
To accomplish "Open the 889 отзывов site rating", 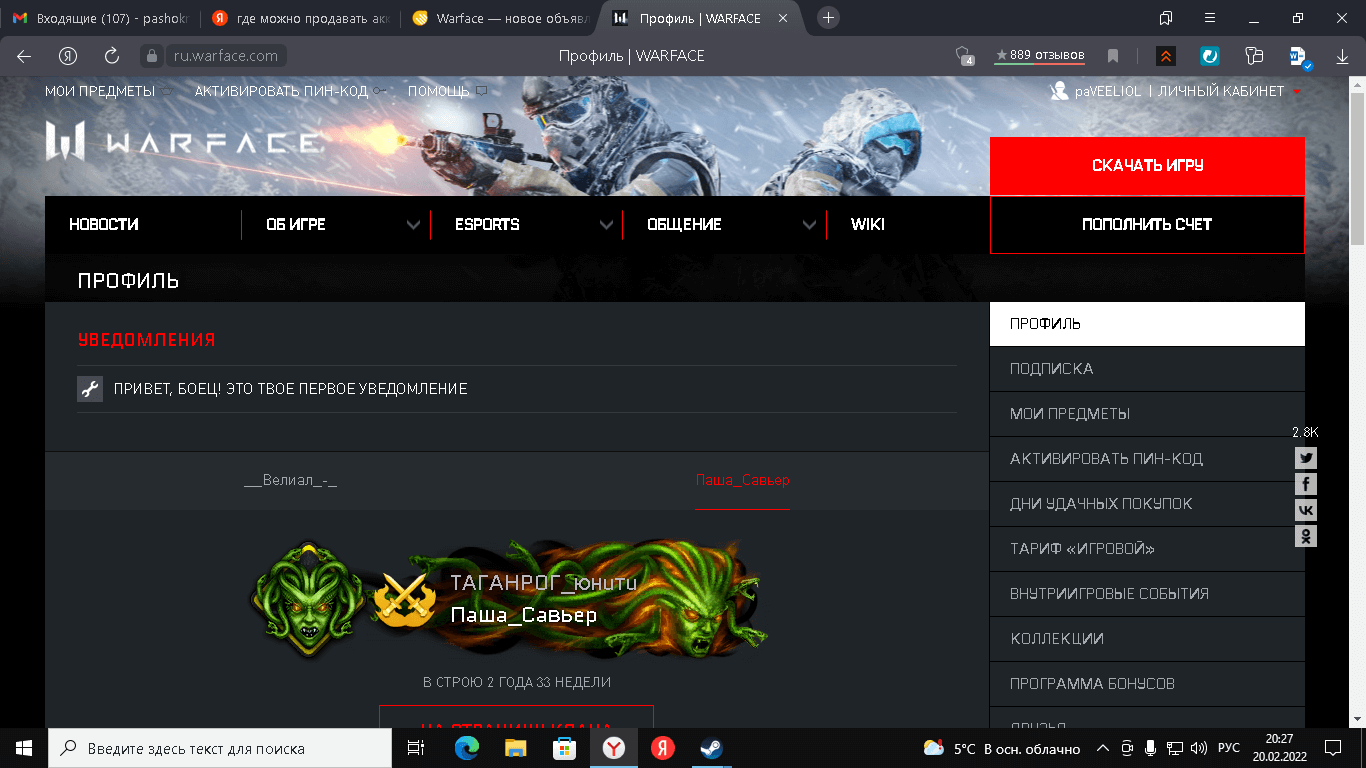I will coord(1039,56).
